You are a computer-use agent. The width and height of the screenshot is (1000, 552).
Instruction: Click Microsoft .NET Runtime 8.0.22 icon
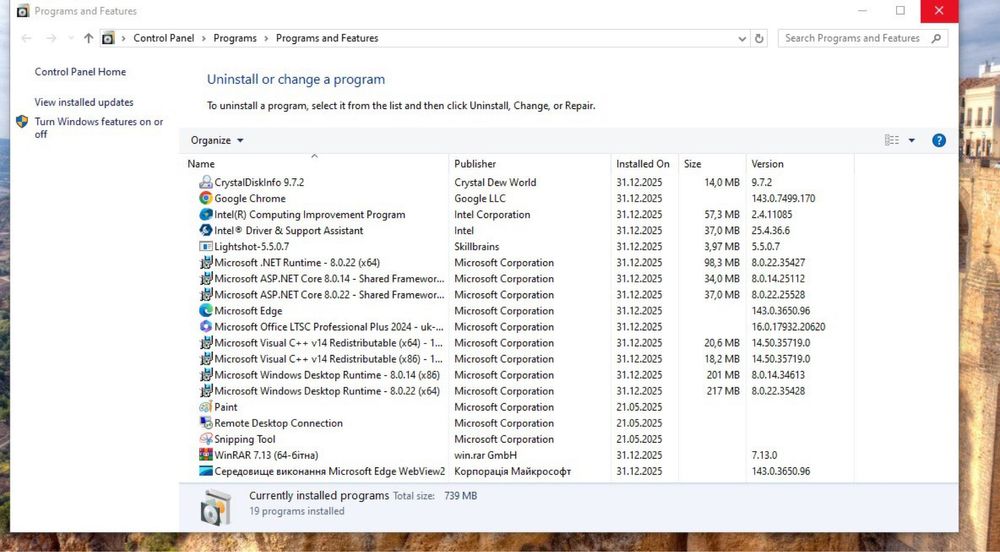[x=205, y=262]
